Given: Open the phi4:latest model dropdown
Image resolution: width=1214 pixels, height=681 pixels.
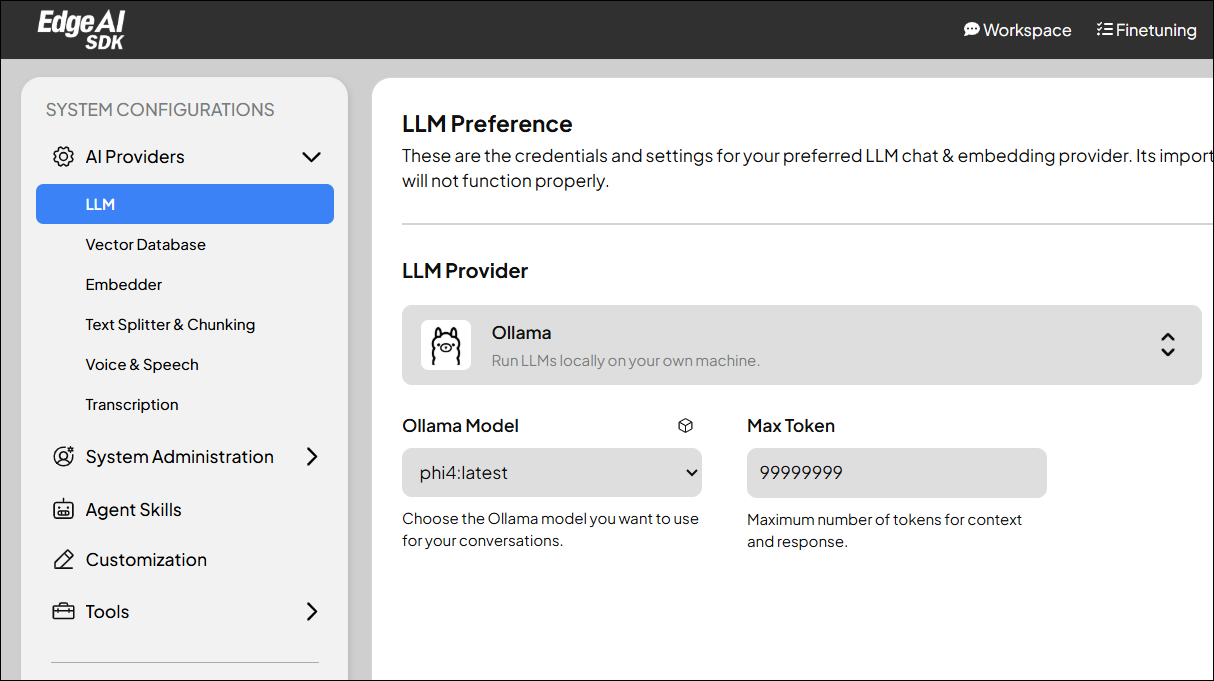Looking at the screenshot, I should coord(552,473).
